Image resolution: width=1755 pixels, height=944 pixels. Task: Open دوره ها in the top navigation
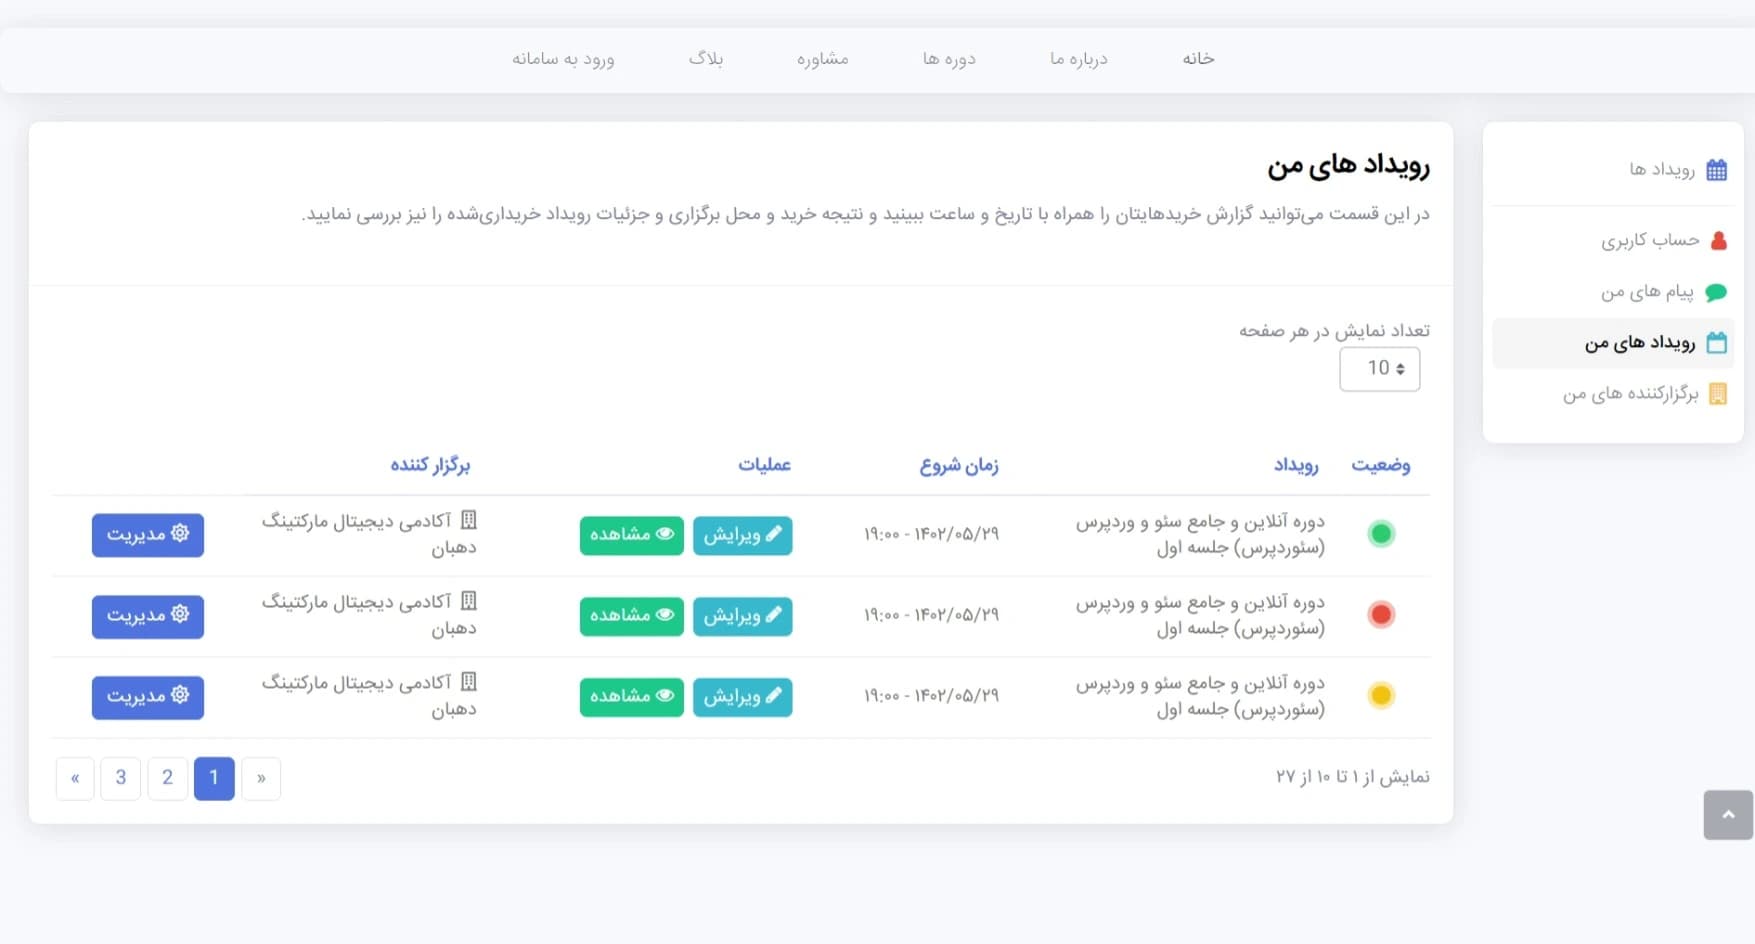948,59
